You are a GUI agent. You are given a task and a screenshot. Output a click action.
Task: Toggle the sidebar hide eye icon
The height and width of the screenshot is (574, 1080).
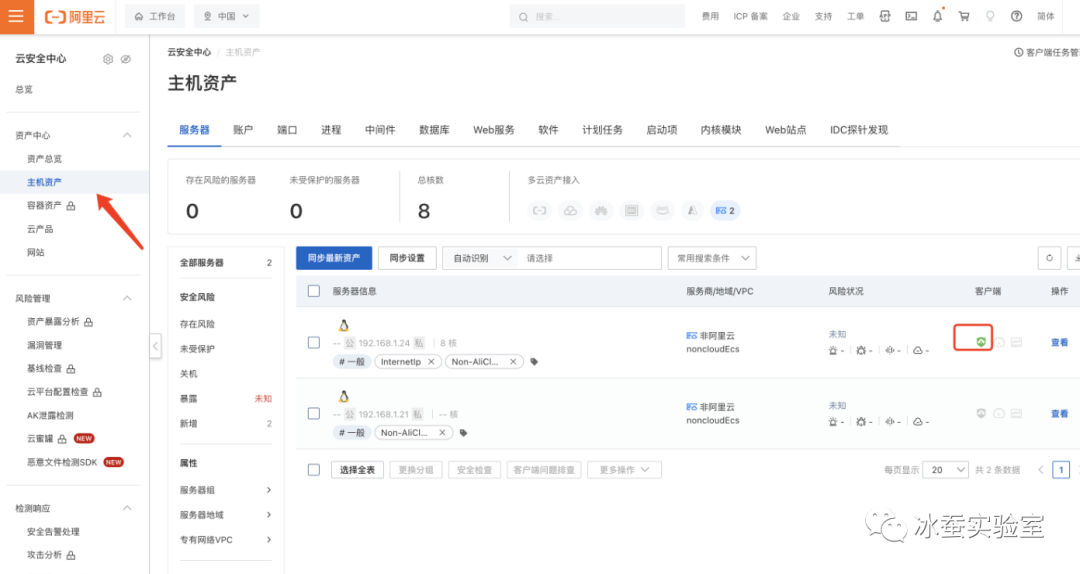tap(125, 59)
